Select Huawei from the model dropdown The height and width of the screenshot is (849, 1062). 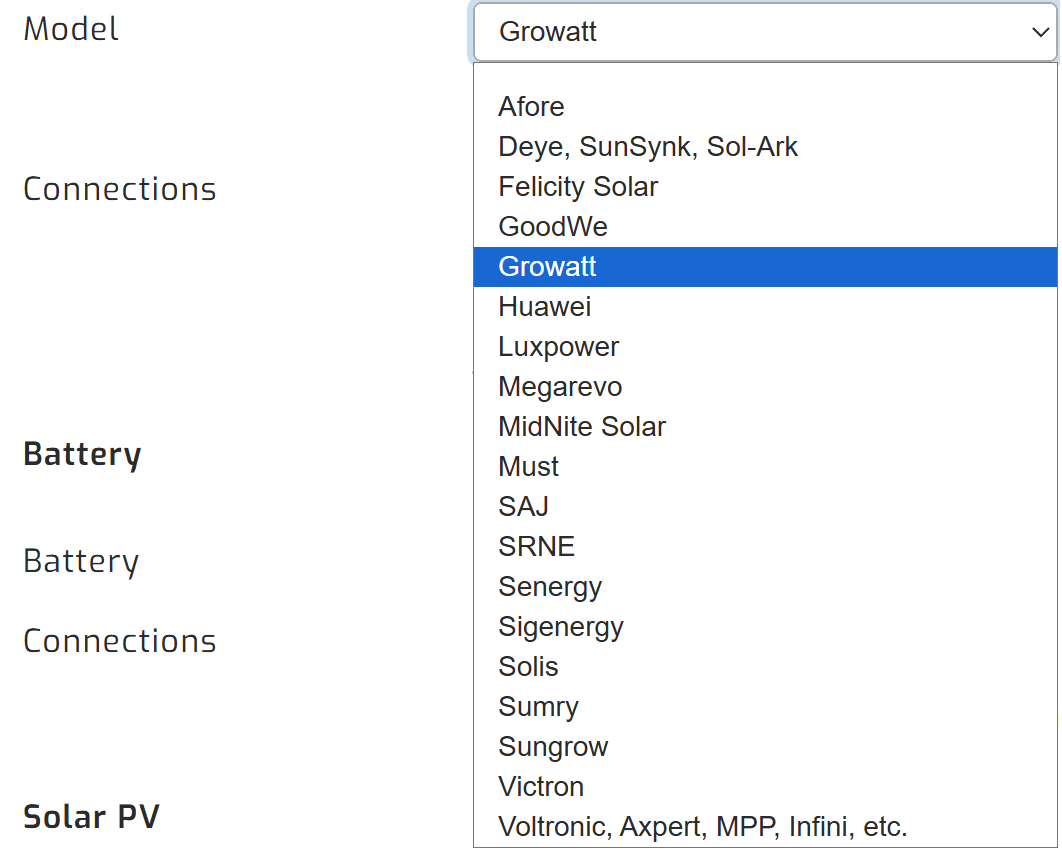544,307
